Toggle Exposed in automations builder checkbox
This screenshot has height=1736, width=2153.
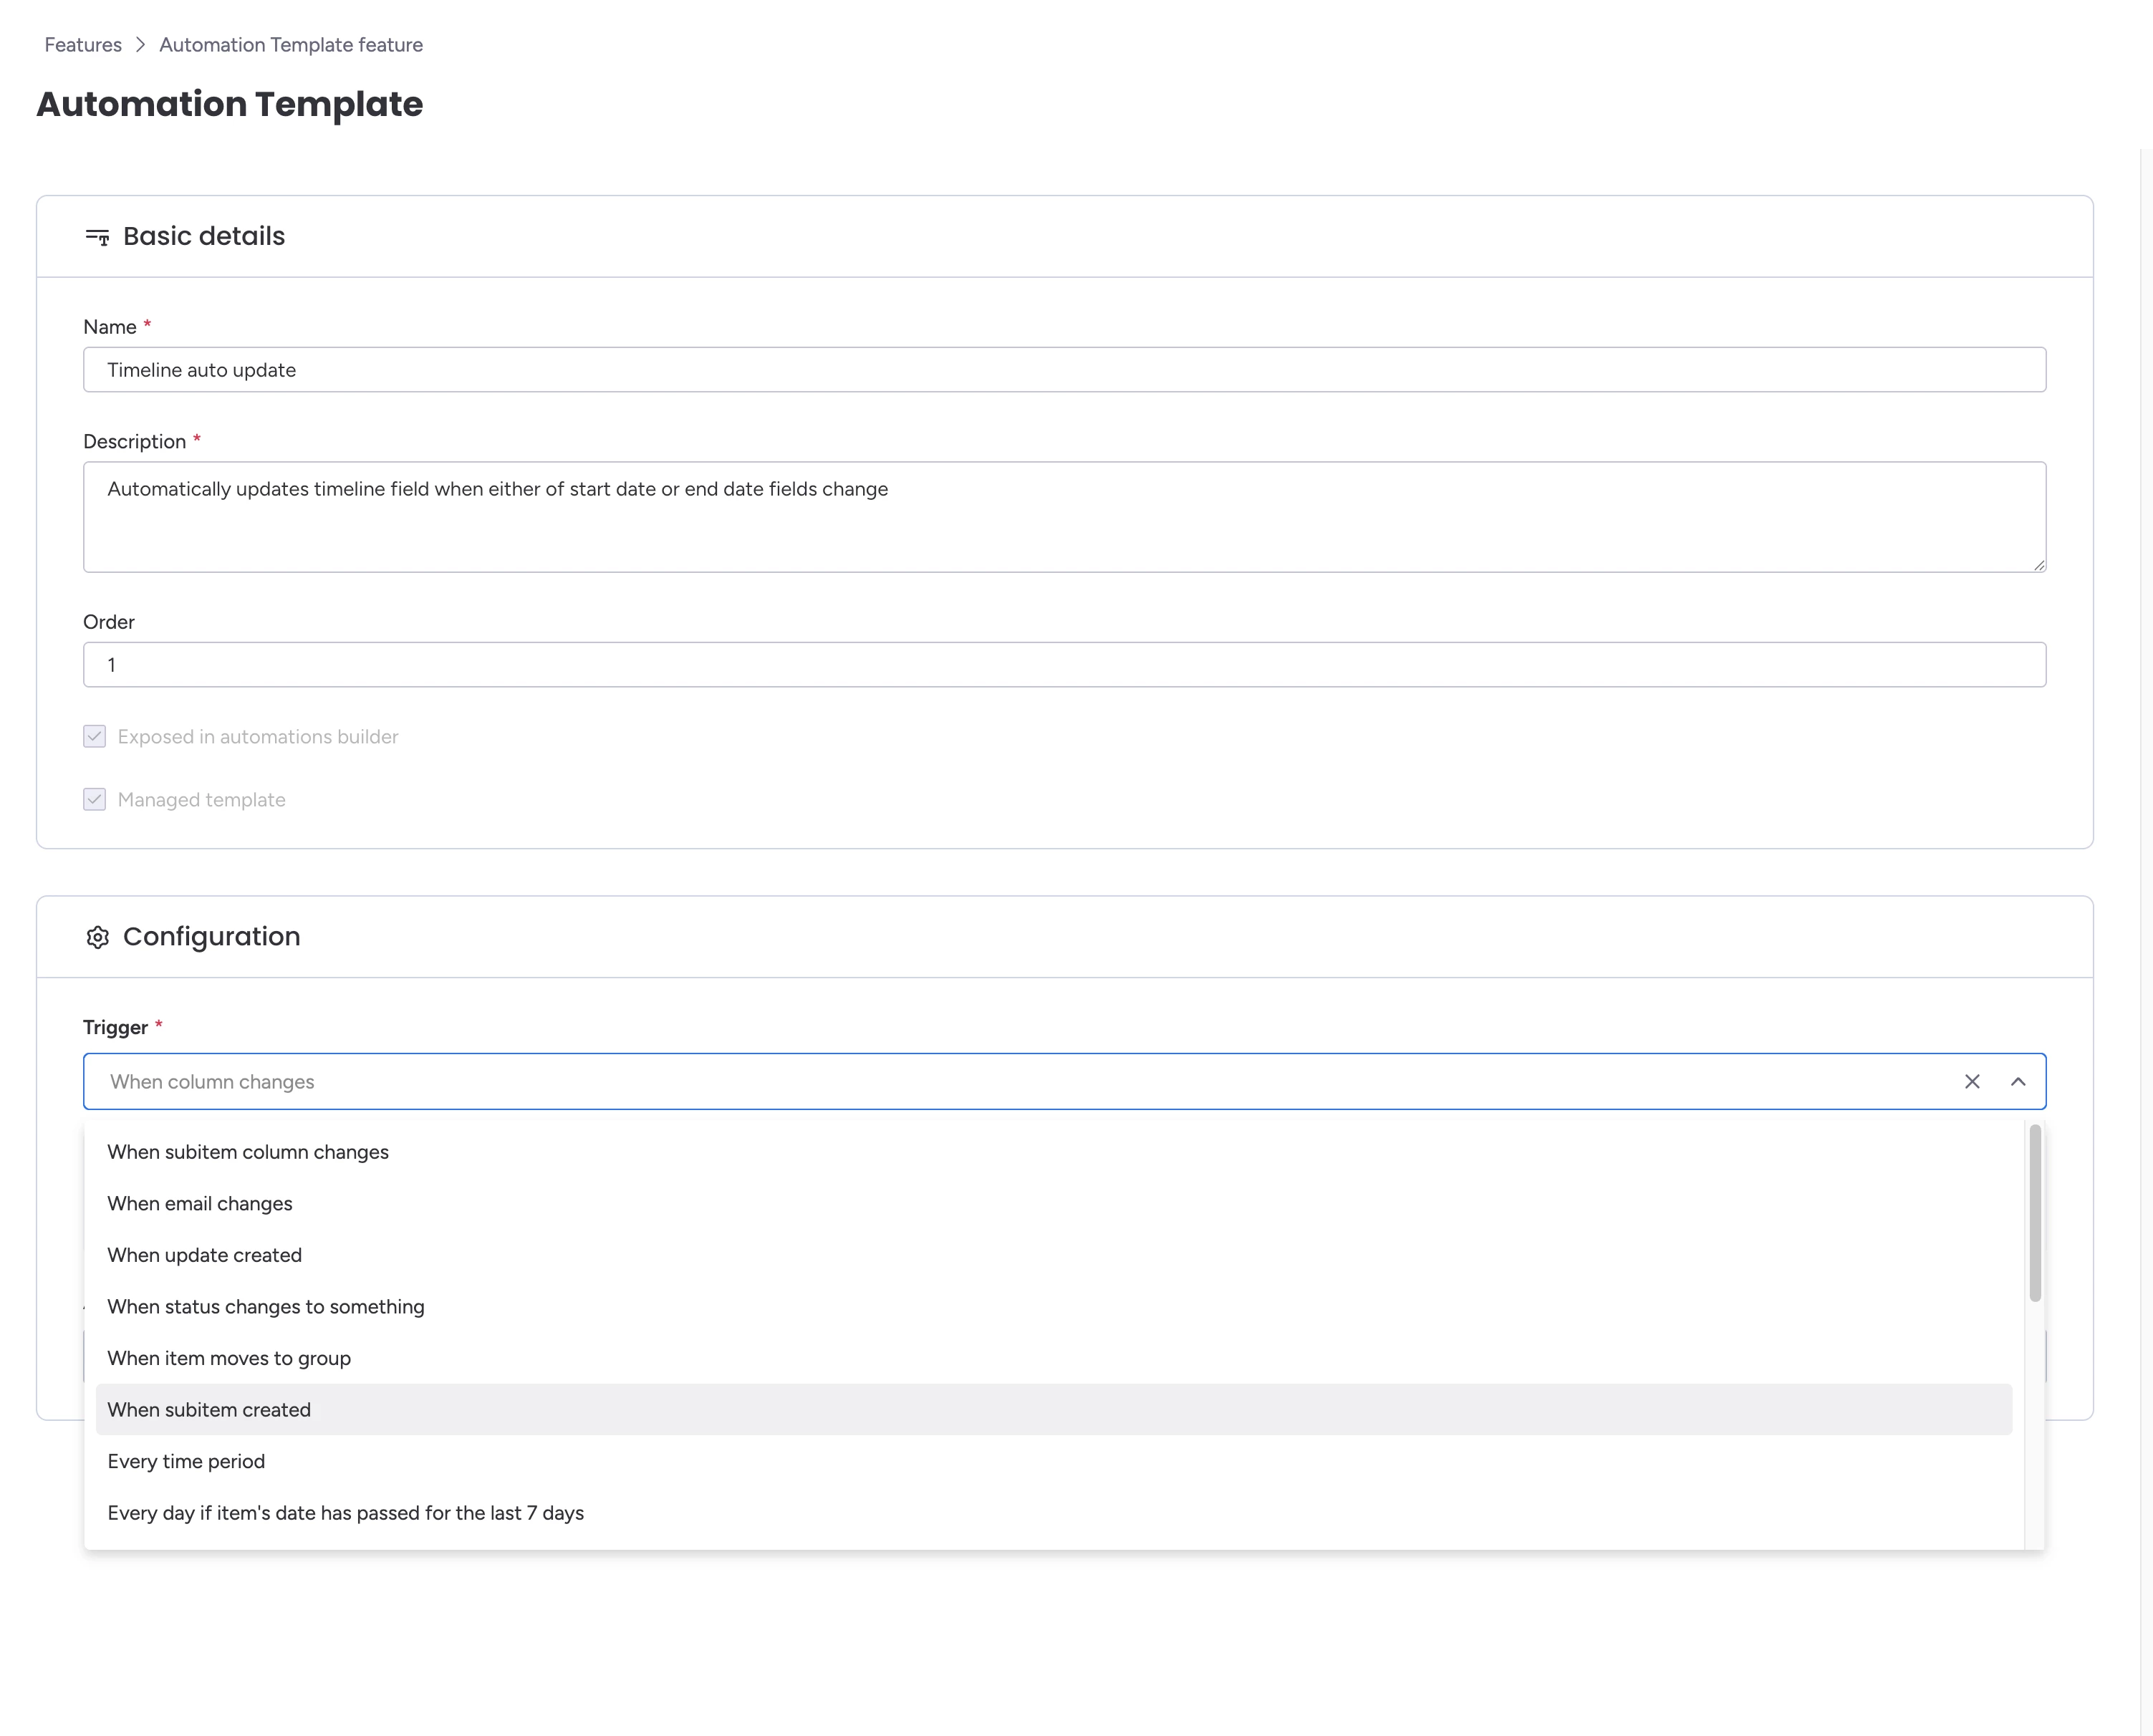pos(94,736)
